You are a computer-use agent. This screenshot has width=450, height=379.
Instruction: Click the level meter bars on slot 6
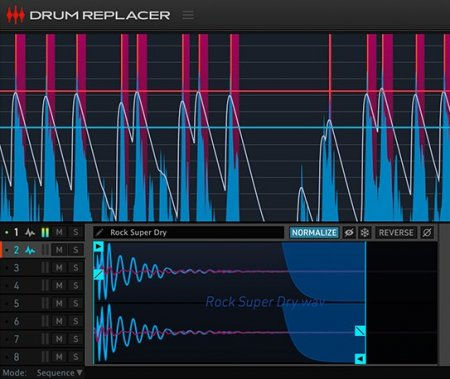[x=45, y=321]
